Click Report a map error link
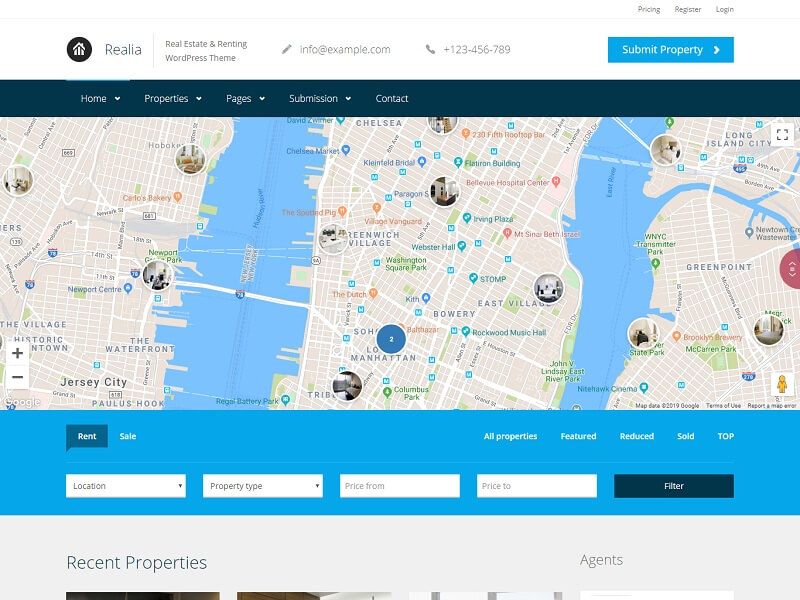 pyautogui.click(x=771, y=406)
